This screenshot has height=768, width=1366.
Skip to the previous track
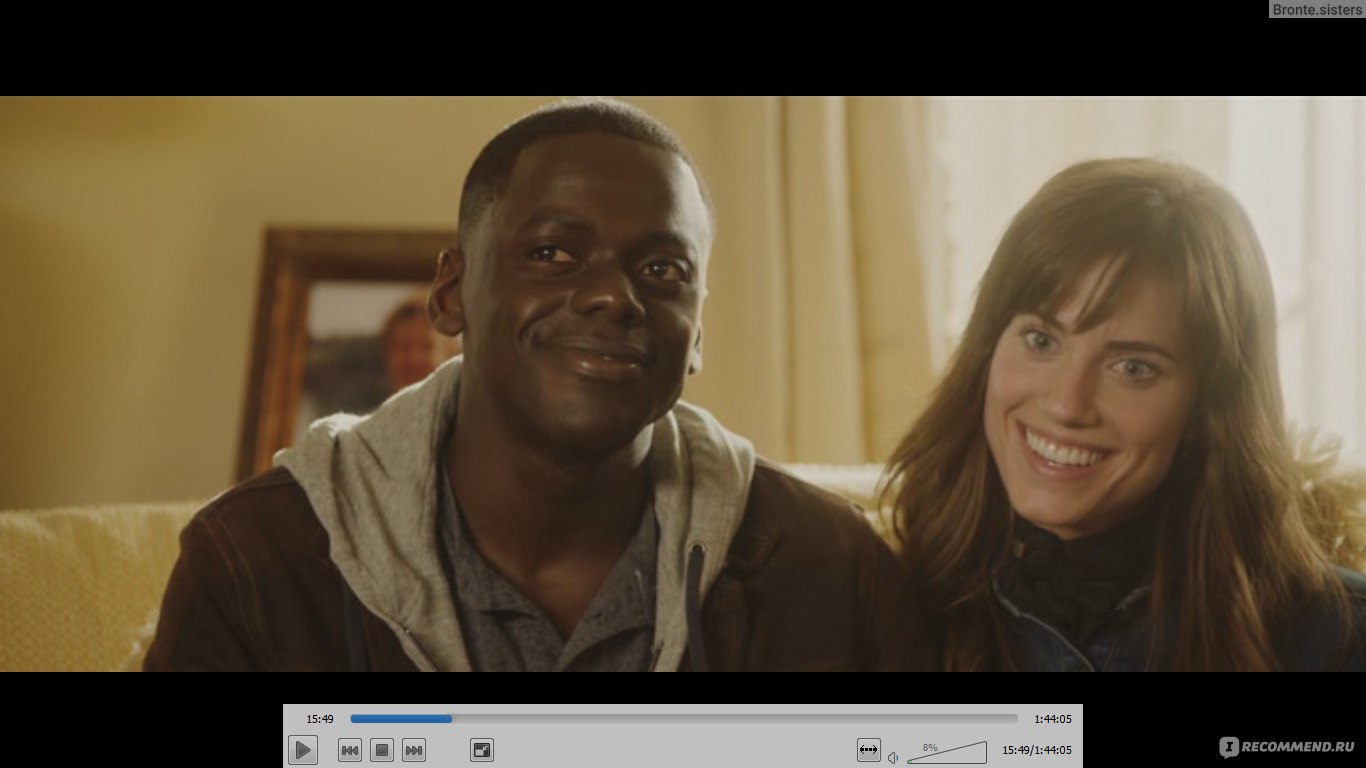point(350,750)
